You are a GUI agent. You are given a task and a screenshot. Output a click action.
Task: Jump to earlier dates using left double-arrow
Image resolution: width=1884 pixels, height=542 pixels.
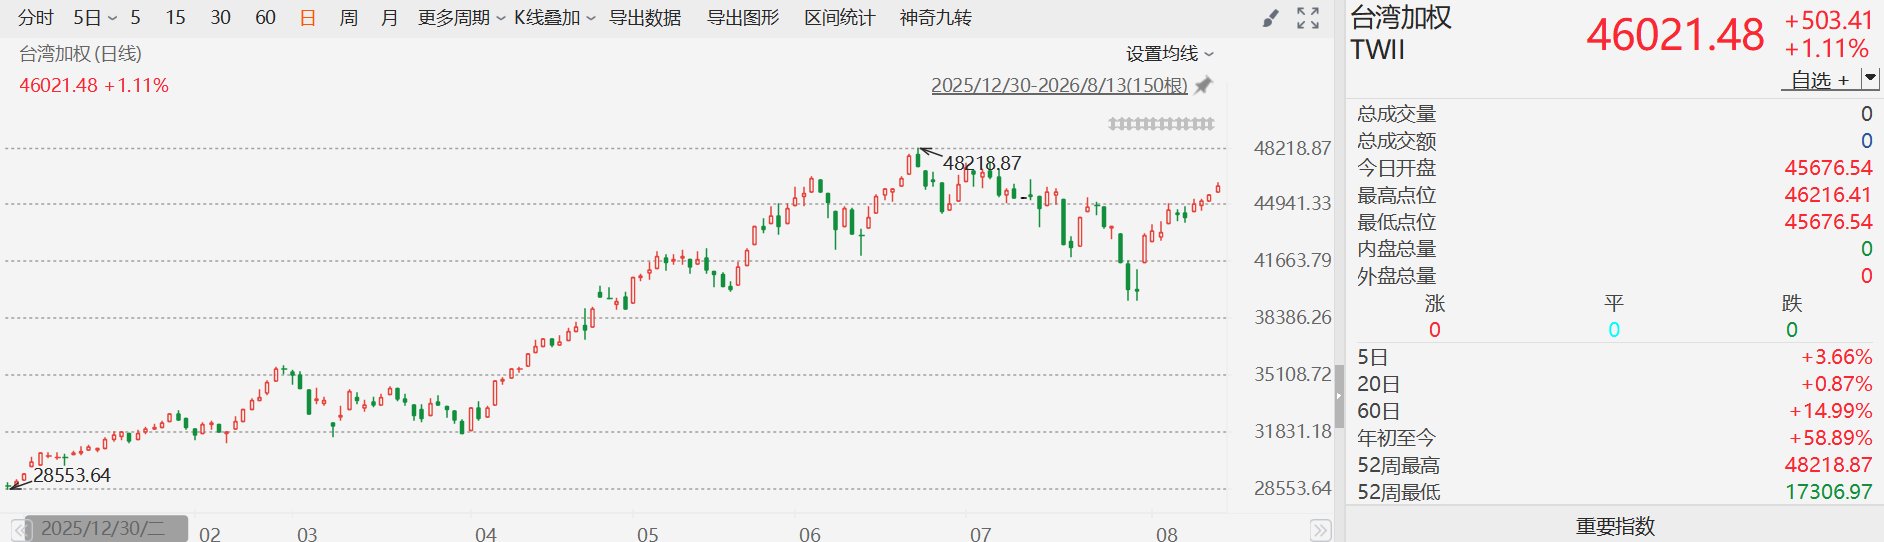[20, 529]
